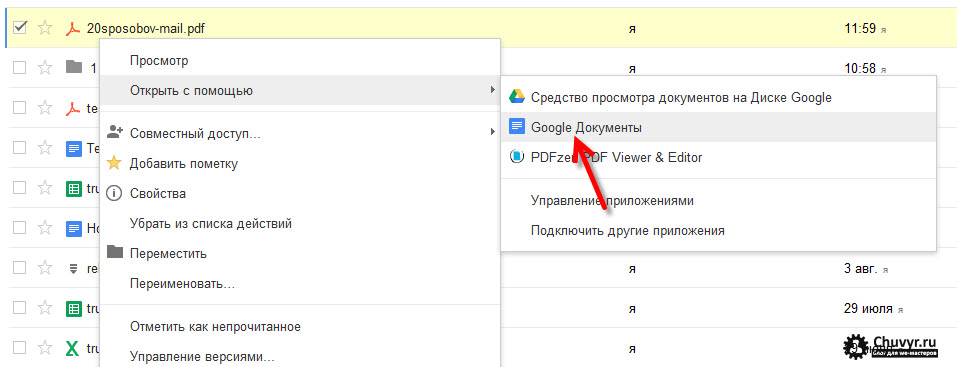The height and width of the screenshot is (367, 957).
Task: Star the file dated 3 авг.
Action: tap(45, 268)
